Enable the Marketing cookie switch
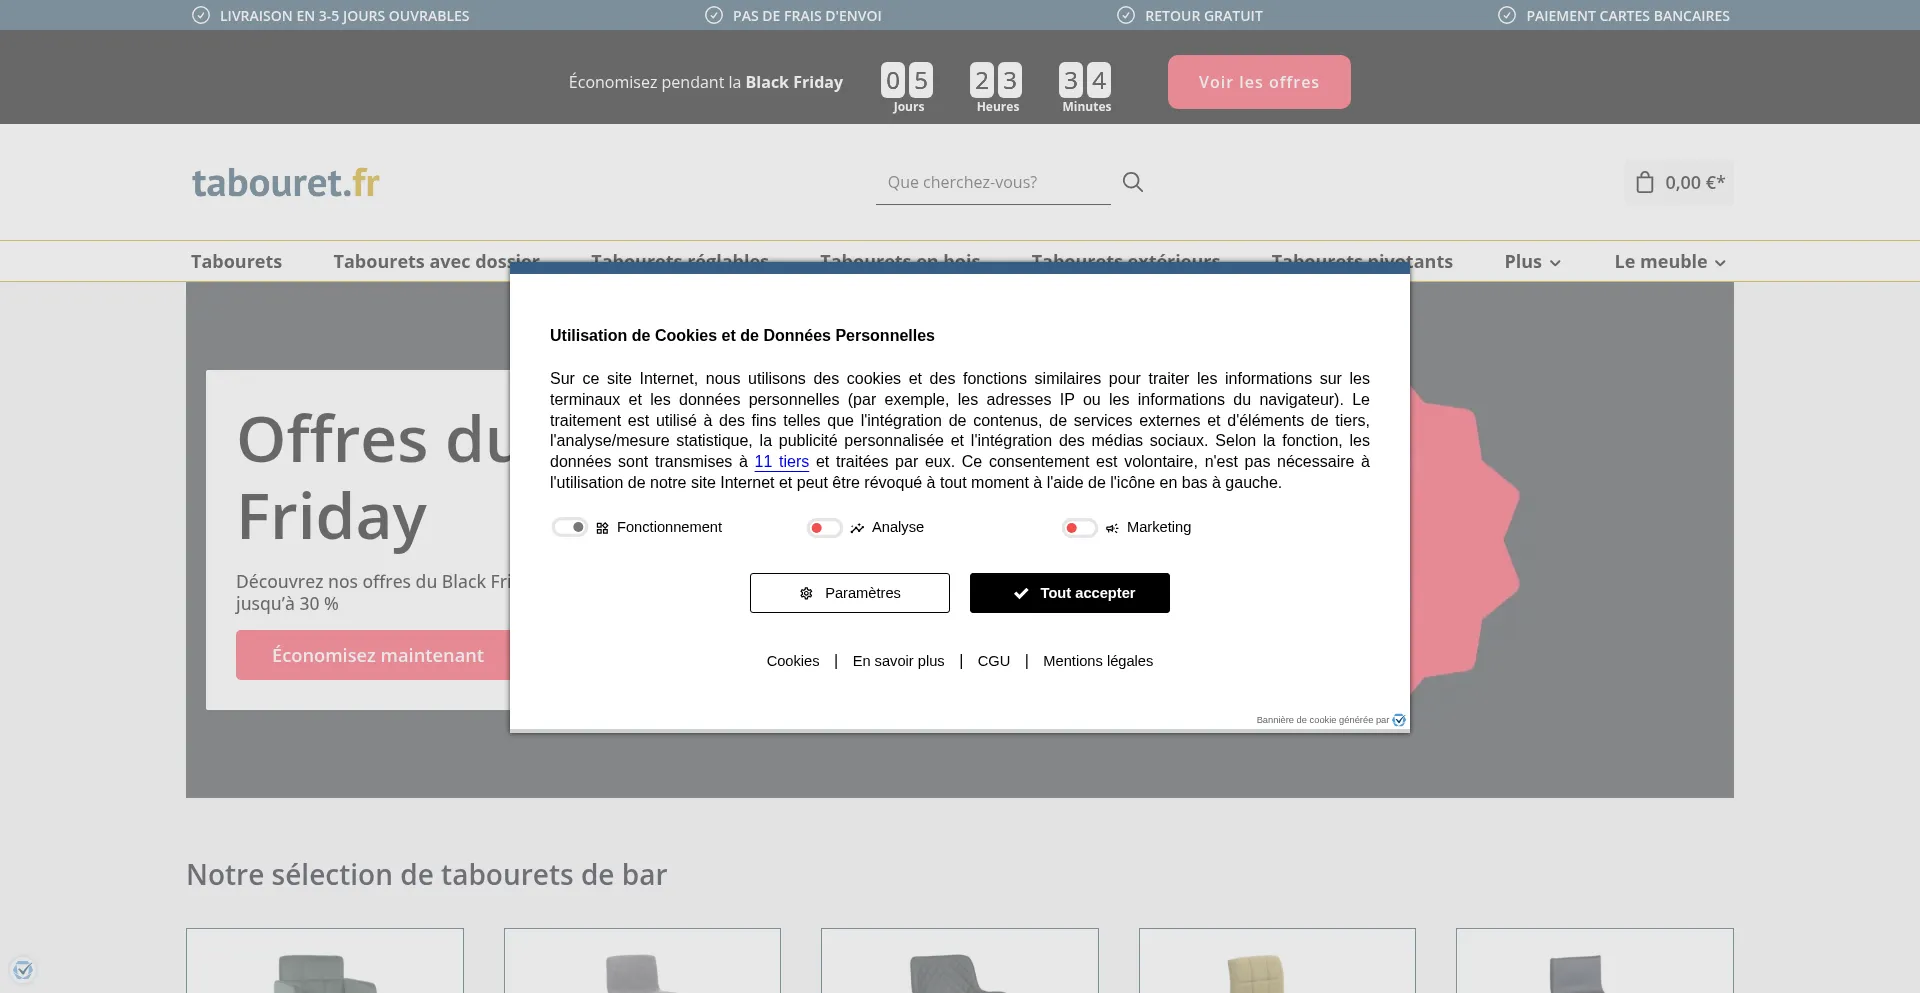 click(1079, 528)
